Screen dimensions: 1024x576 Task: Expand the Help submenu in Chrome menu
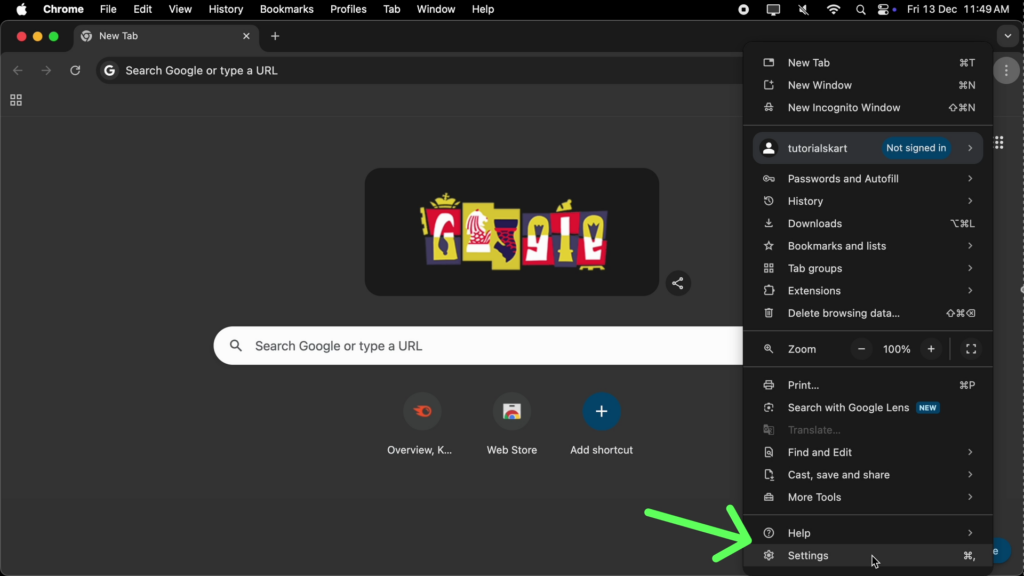[x=868, y=534]
